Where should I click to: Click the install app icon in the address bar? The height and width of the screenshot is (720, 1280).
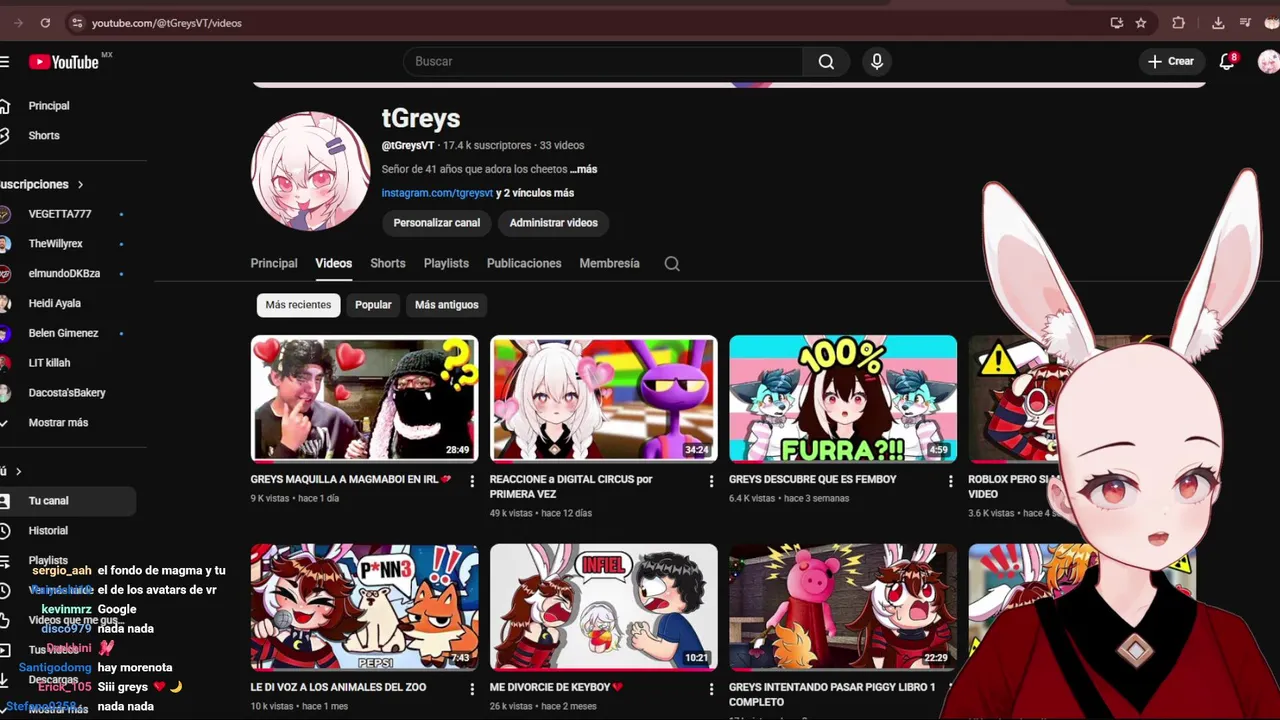click(1116, 23)
